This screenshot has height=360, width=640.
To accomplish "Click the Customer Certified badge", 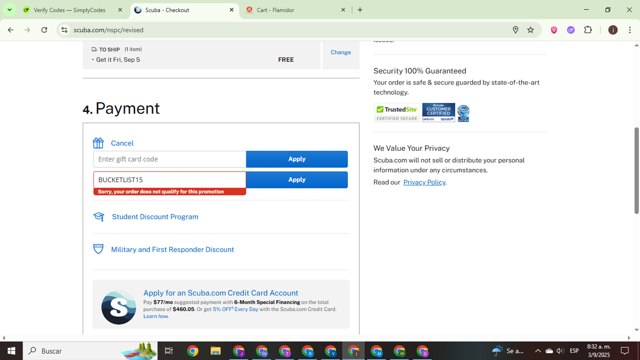I will (438, 112).
